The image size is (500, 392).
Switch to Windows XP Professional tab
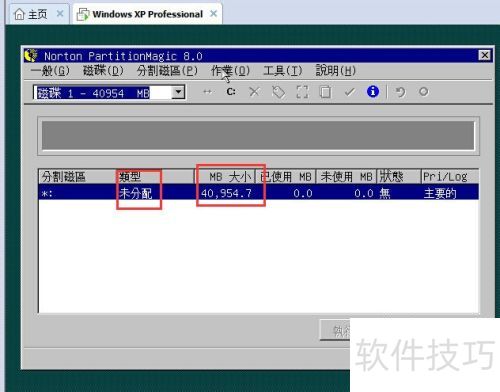point(148,14)
